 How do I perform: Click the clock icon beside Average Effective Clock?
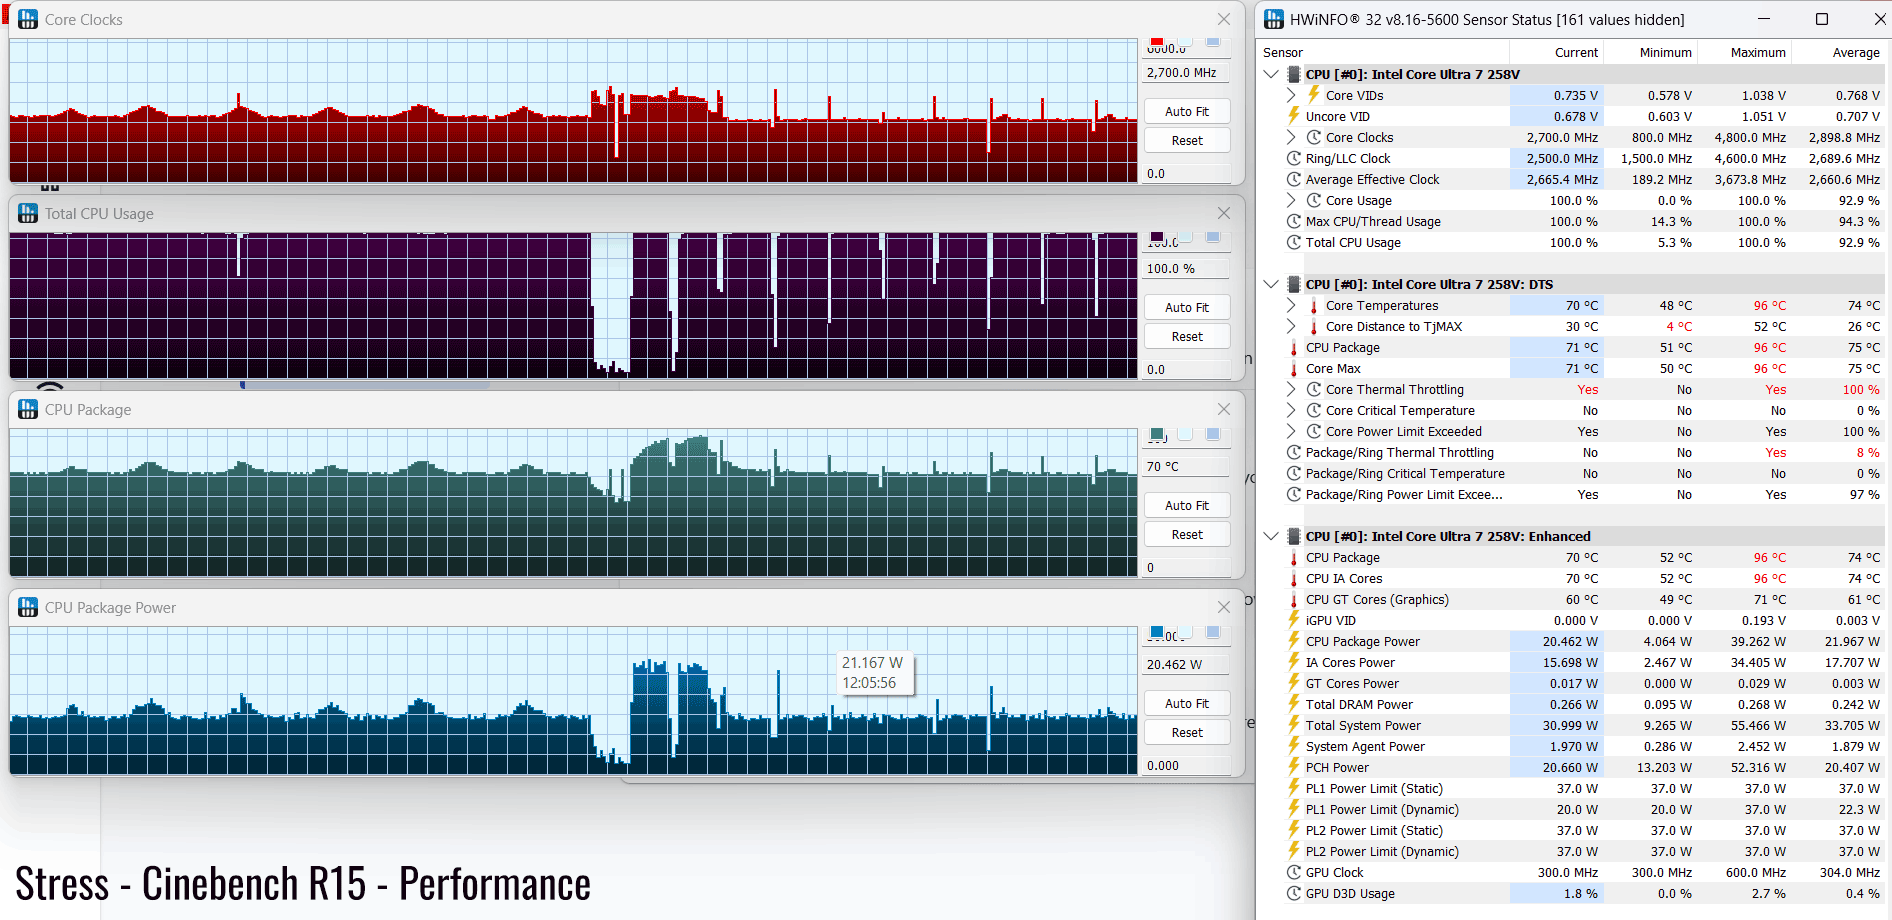[x=1294, y=179]
